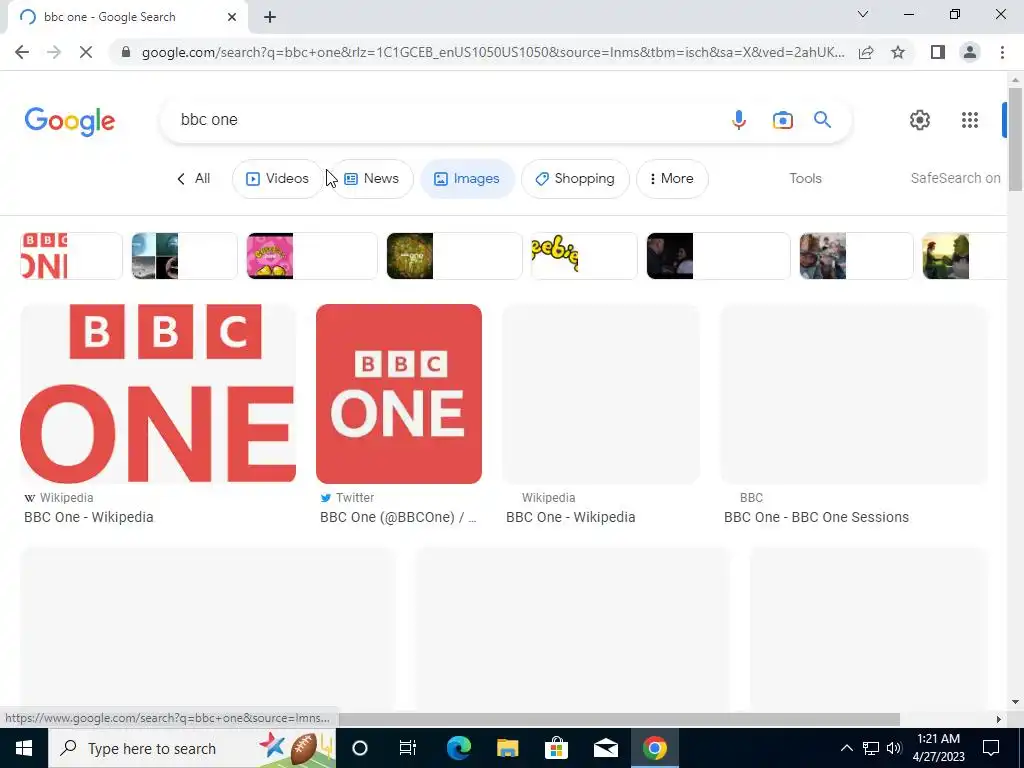Screen dimensions: 1024x768
Task: Switch to News results tab
Action: click(x=372, y=179)
